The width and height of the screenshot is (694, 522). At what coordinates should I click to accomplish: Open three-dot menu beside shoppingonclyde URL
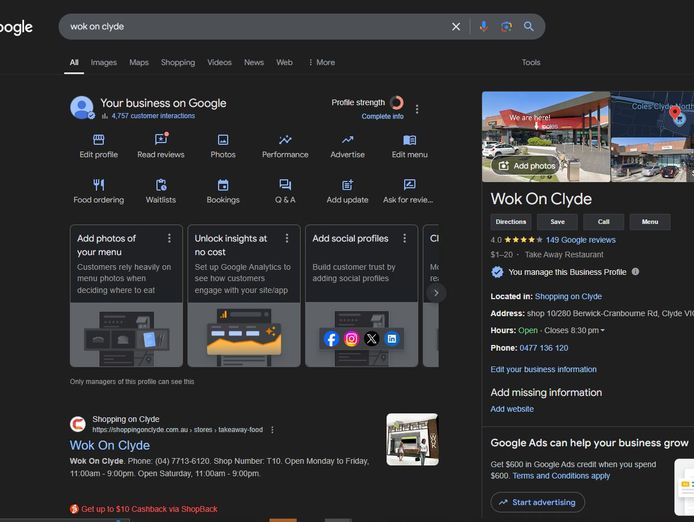click(x=272, y=430)
